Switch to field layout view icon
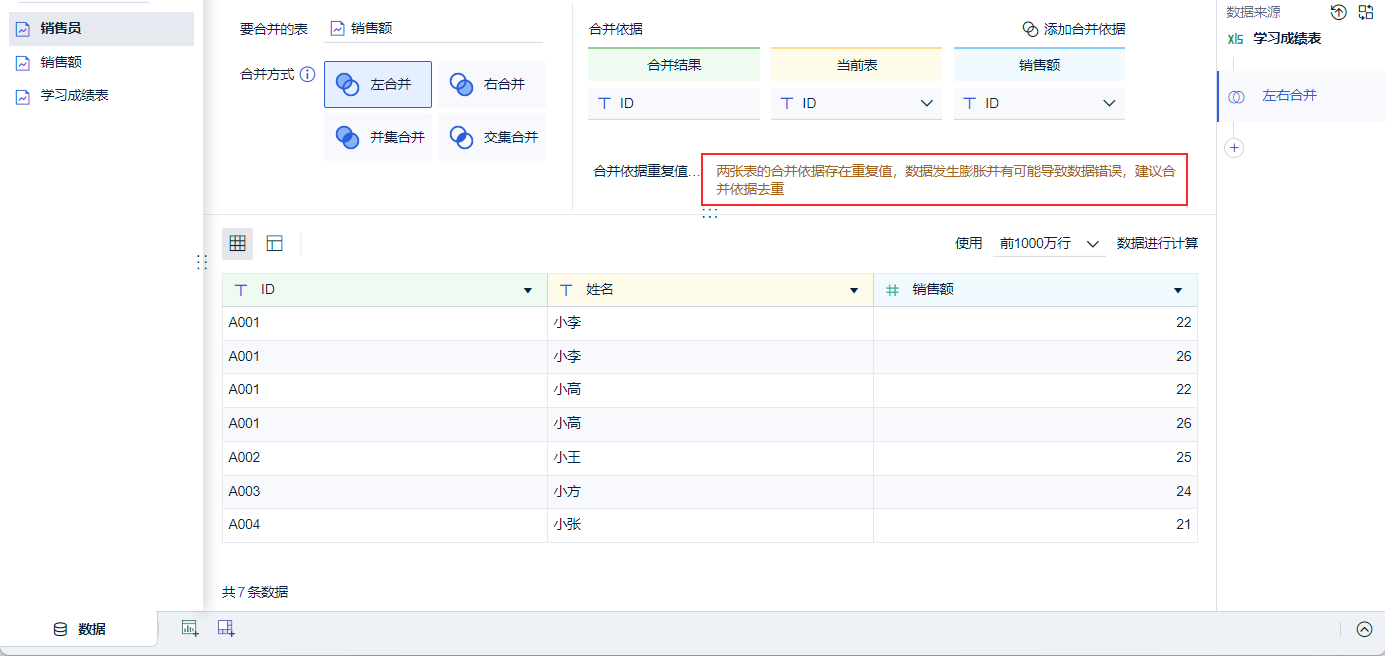Viewport: 1385px width, 657px height. tap(275, 243)
